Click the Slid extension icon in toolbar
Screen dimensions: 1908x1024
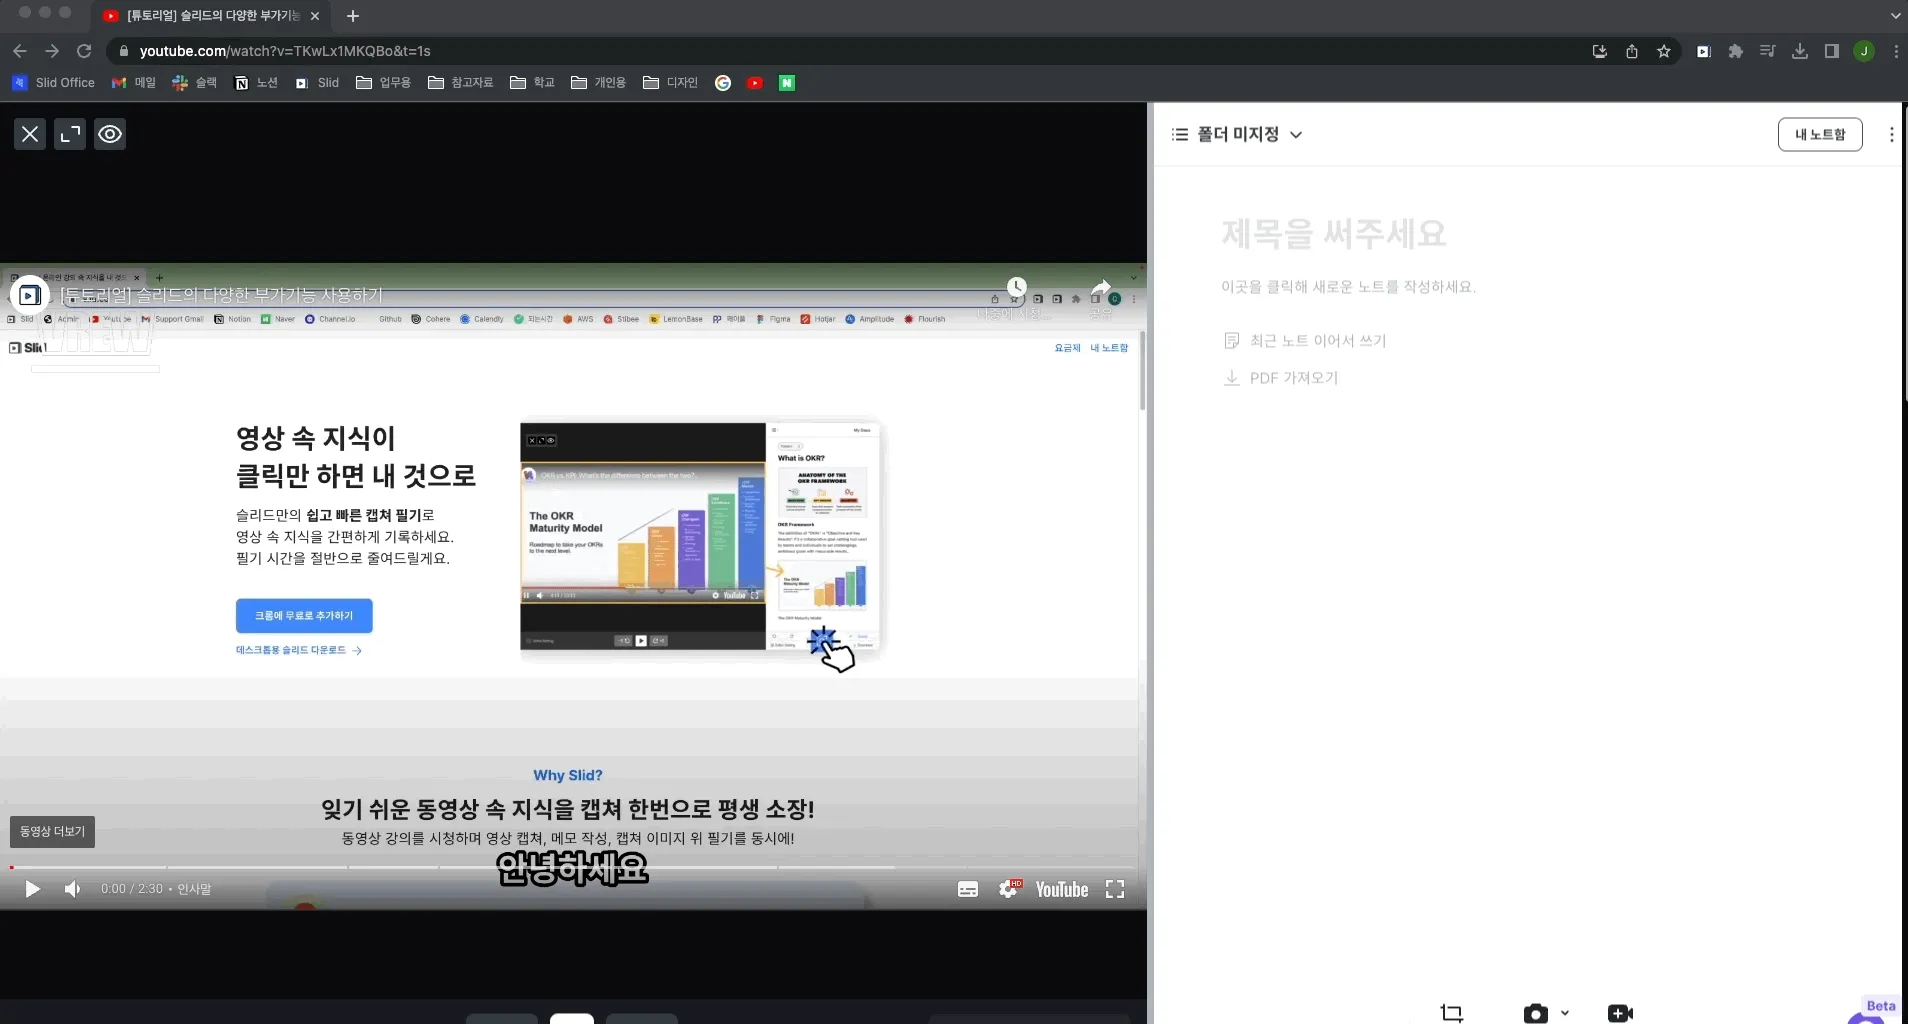(1704, 51)
